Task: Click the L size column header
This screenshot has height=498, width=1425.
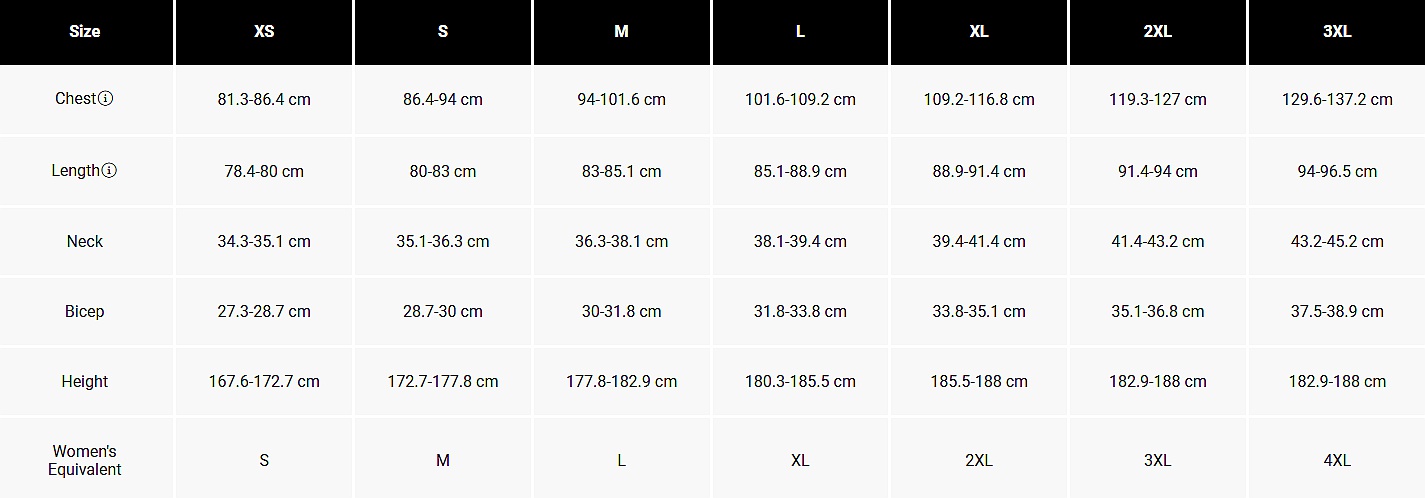Action: (x=800, y=32)
